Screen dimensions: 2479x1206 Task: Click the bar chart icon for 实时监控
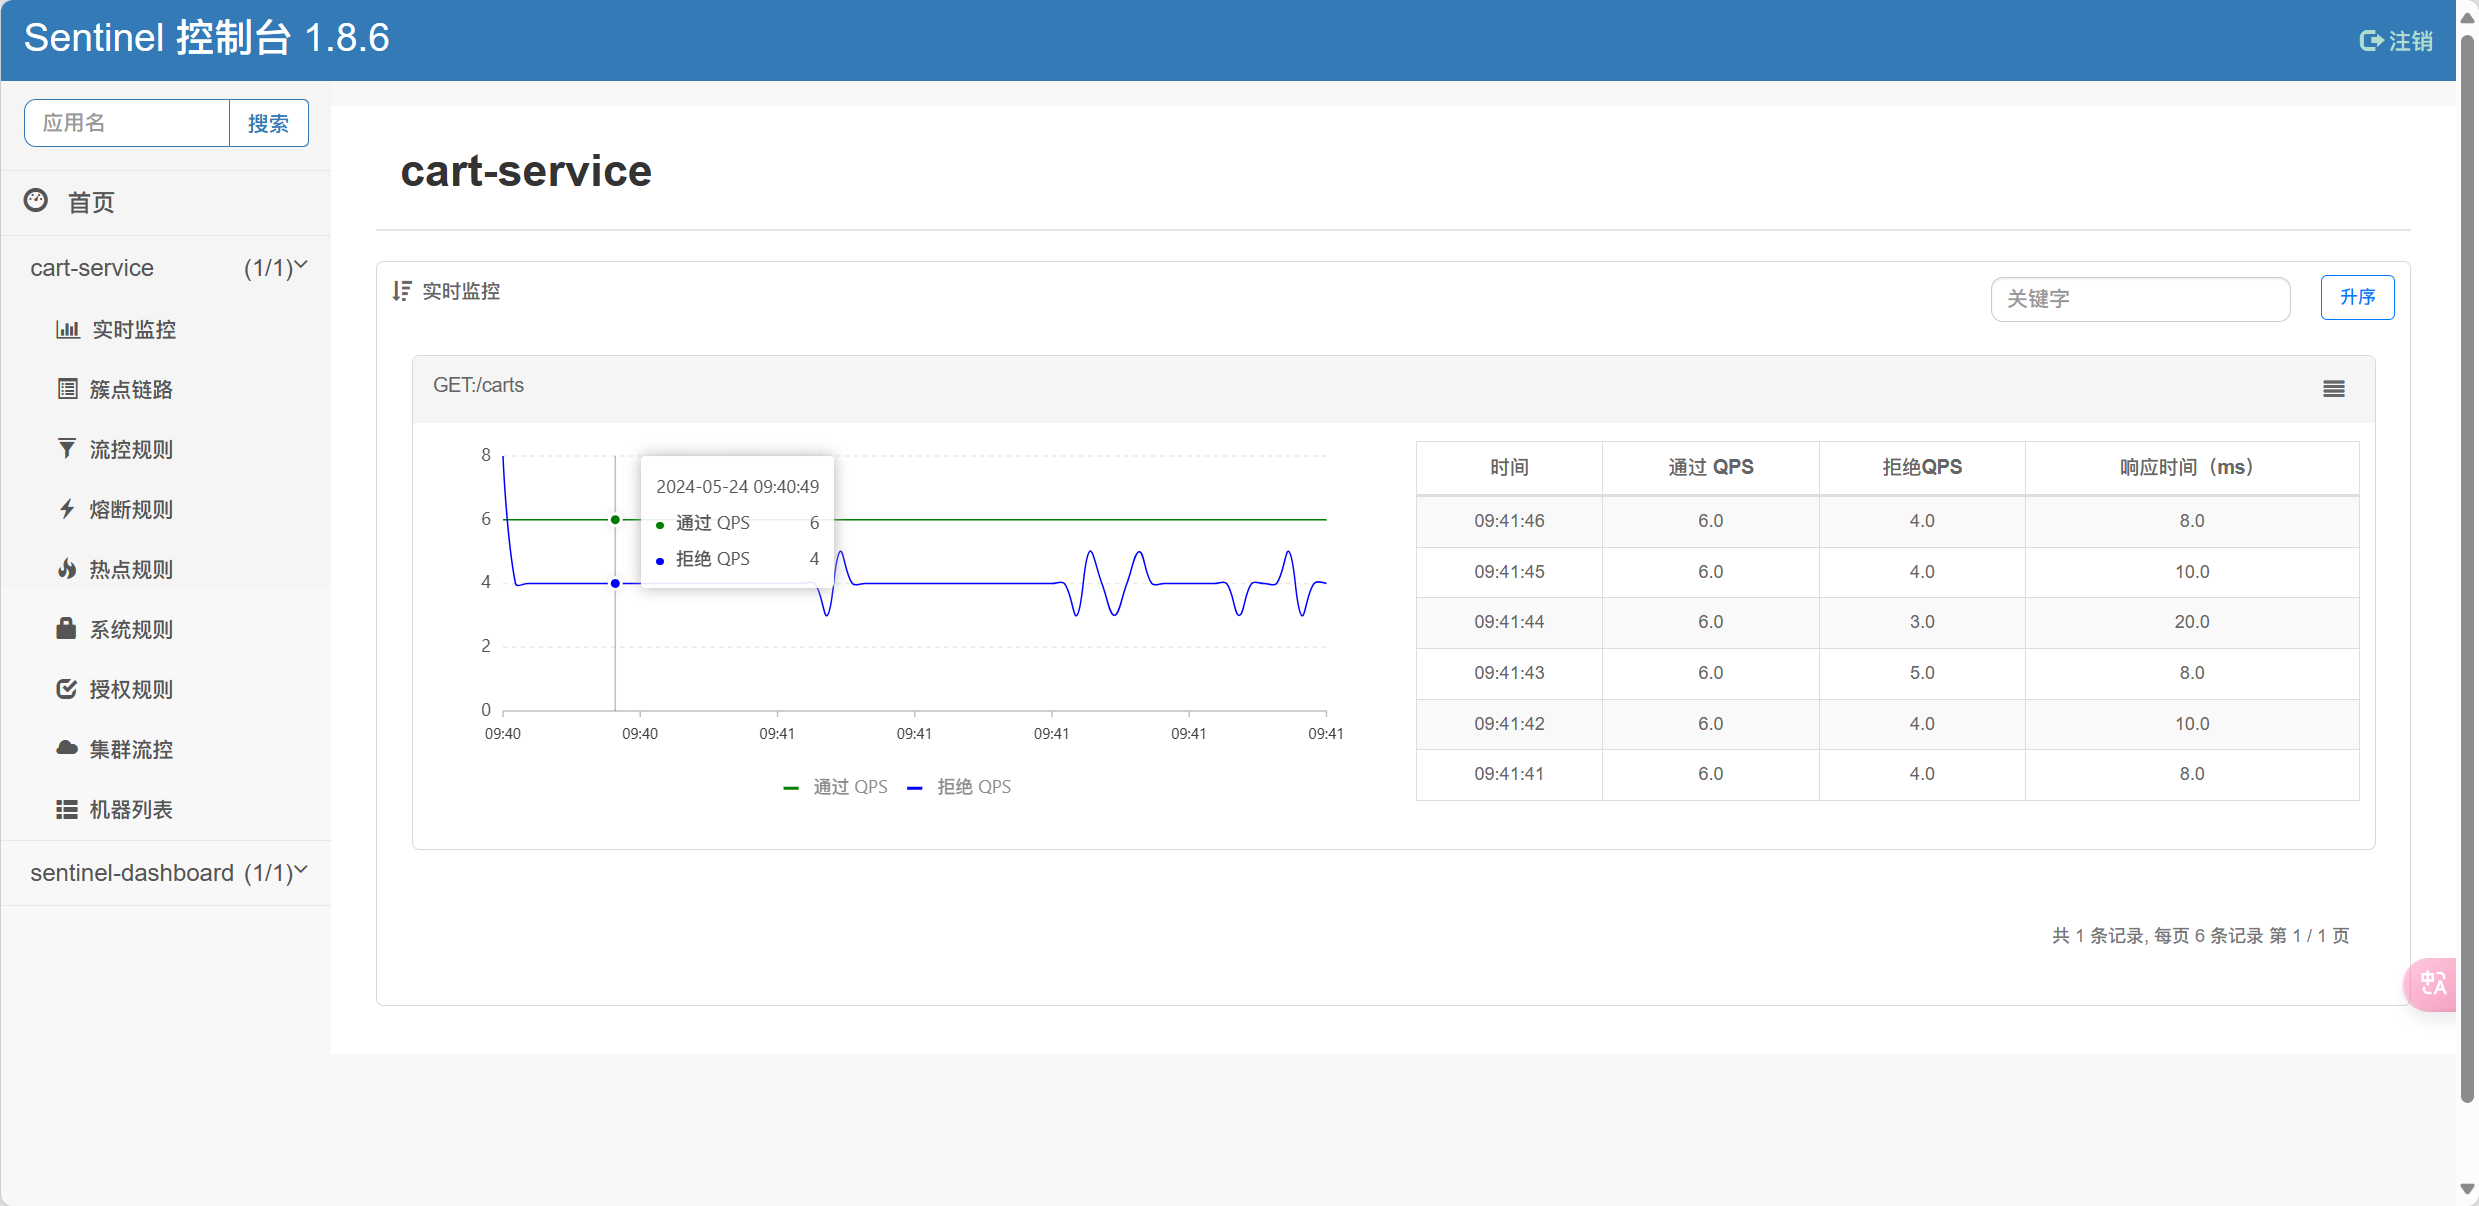pos(67,329)
